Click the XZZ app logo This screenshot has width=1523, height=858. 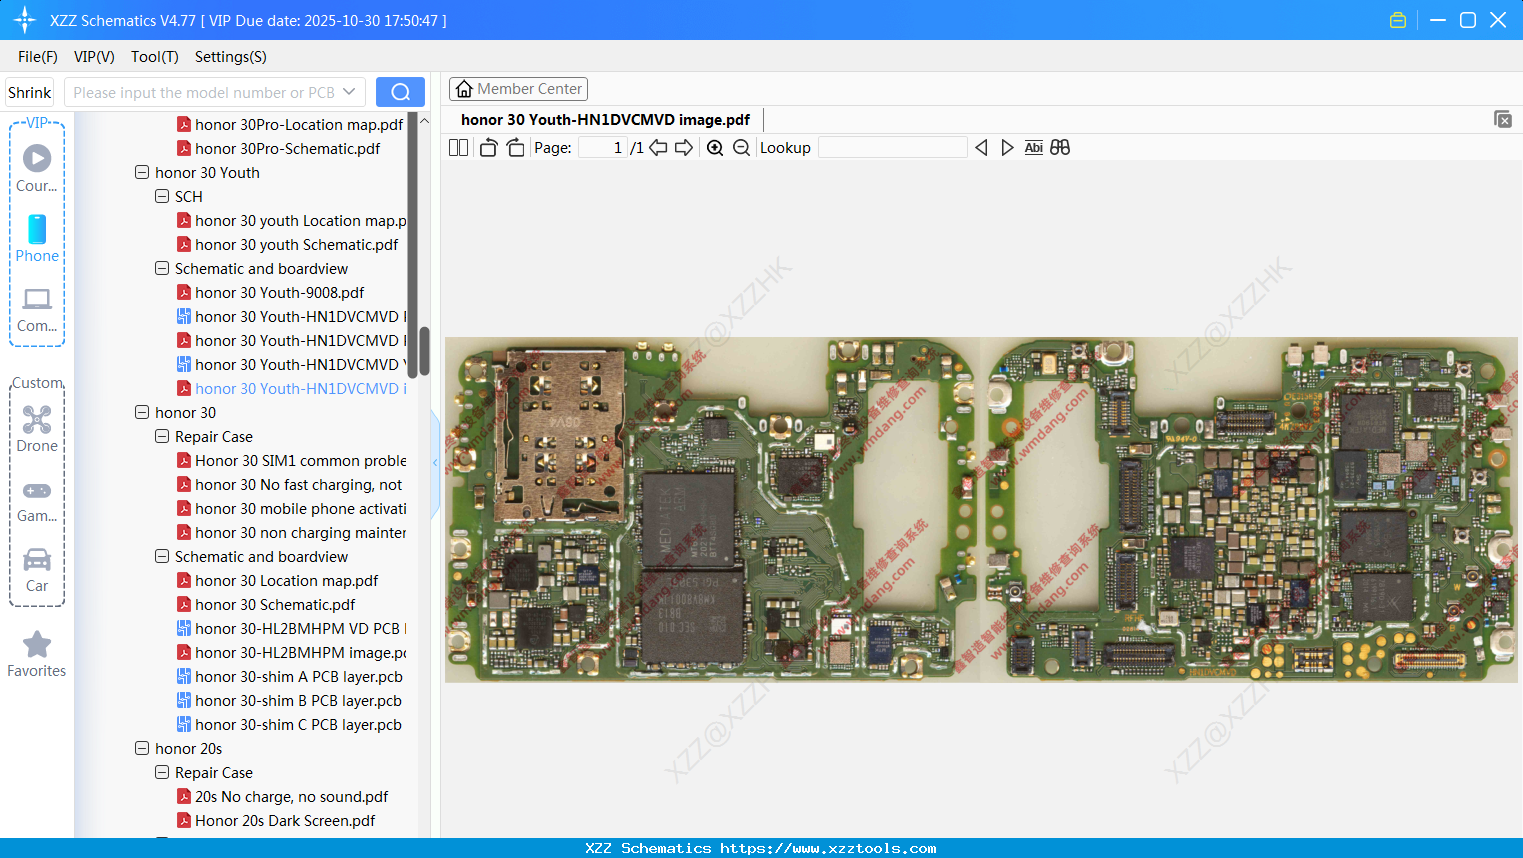point(25,20)
